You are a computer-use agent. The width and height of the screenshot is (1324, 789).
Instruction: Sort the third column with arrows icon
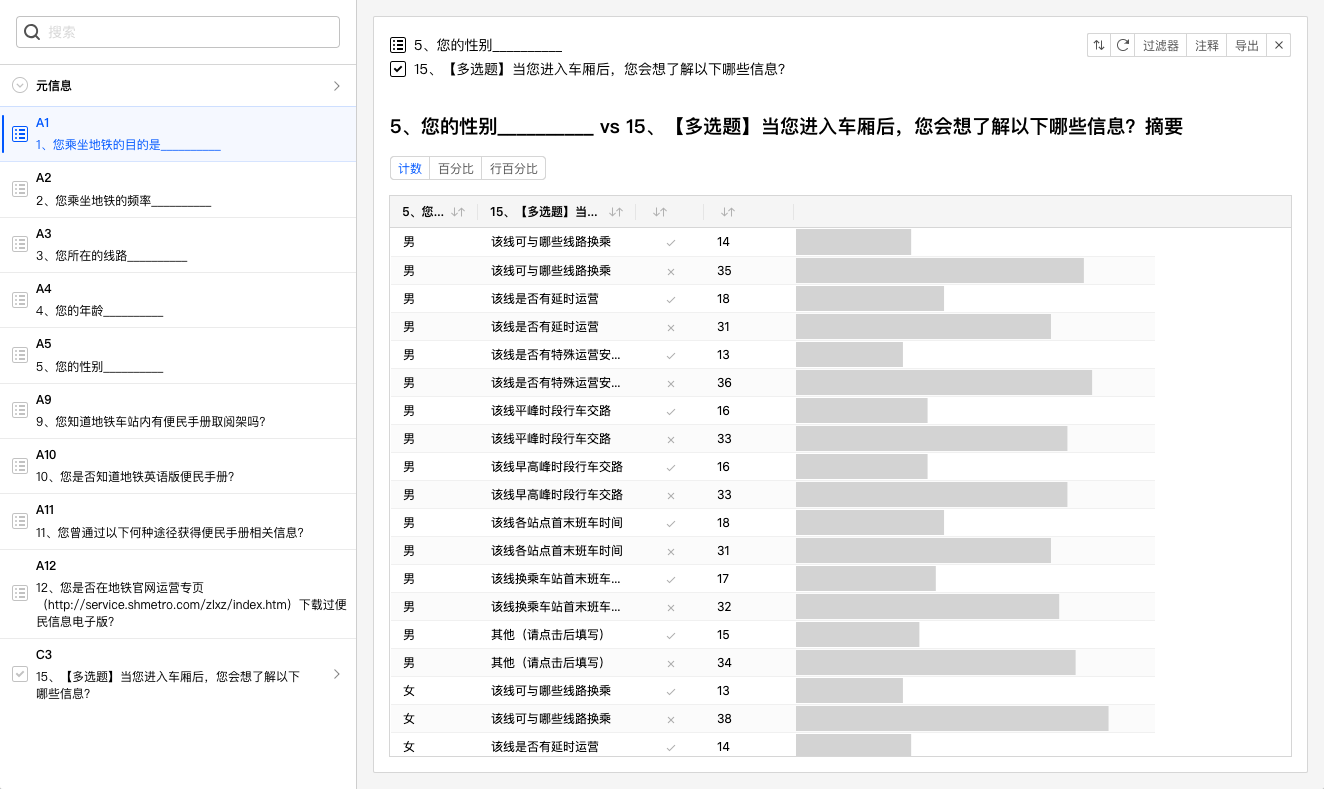click(x=660, y=212)
